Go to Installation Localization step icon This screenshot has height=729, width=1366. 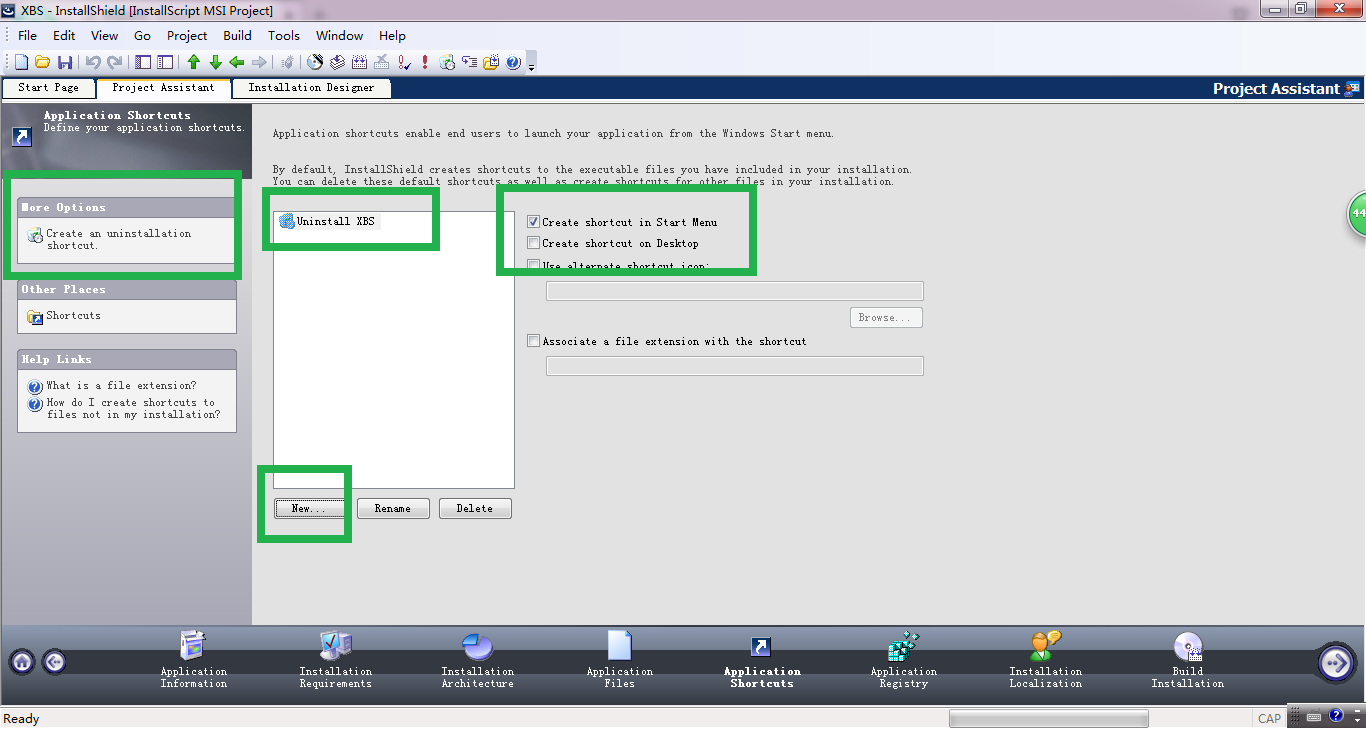point(1045,645)
